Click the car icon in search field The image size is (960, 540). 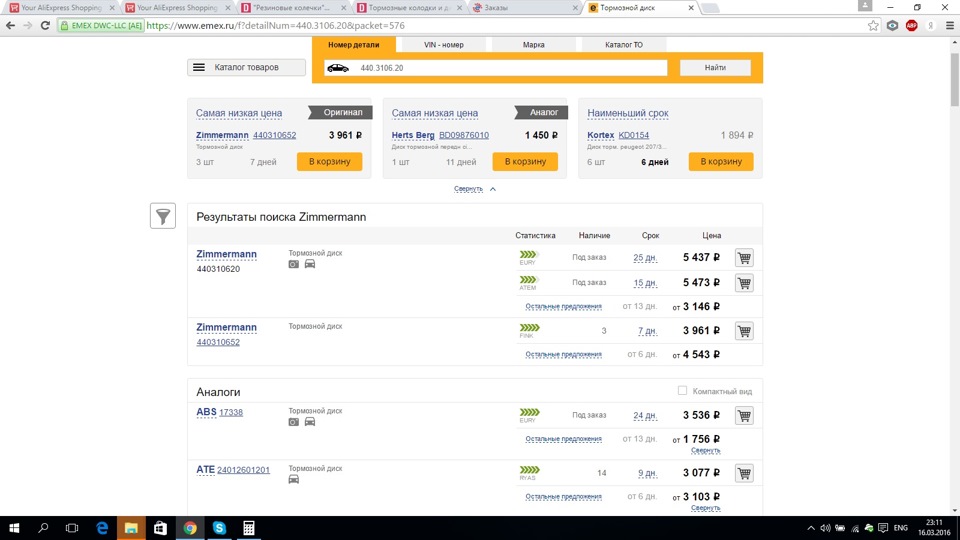point(338,68)
